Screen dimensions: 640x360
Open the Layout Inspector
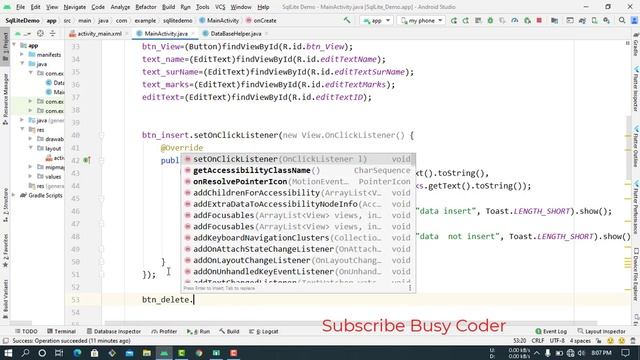[601, 331]
